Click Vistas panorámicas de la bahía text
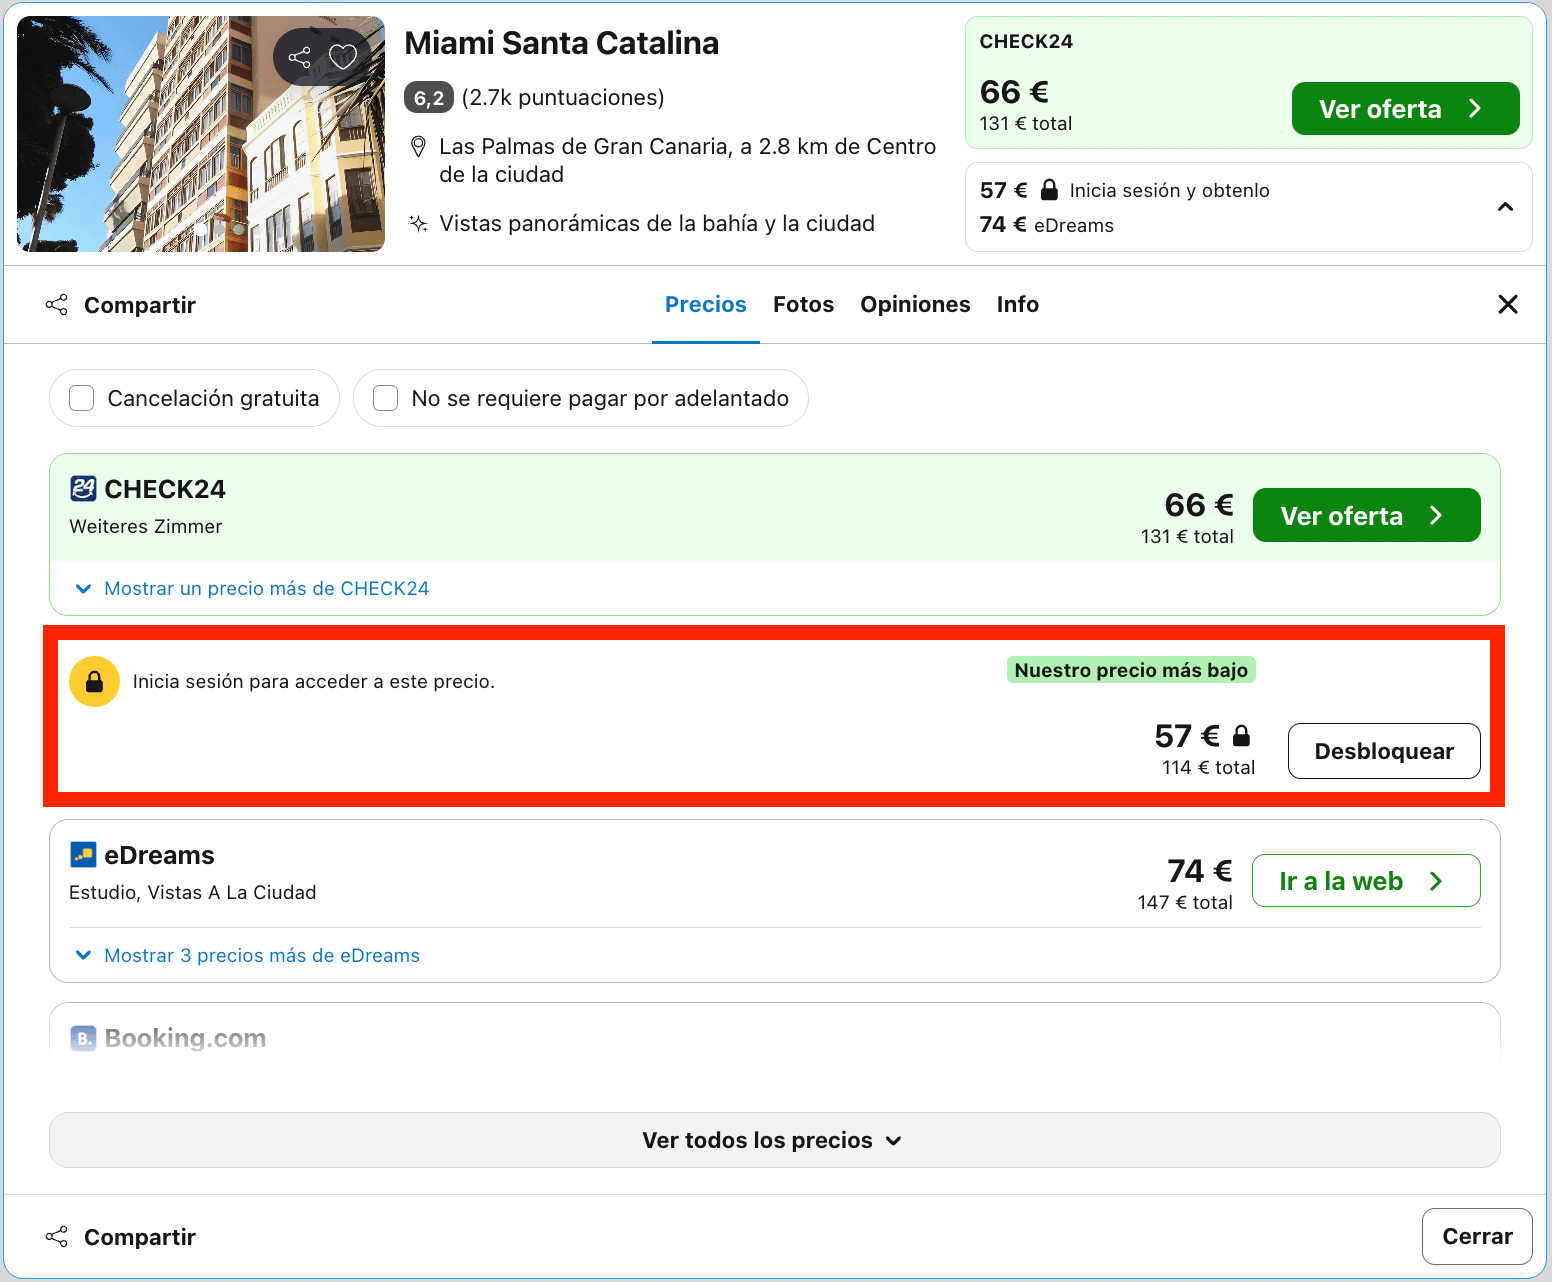Viewport: 1552px width, 1282px height. tap(657, 223)
